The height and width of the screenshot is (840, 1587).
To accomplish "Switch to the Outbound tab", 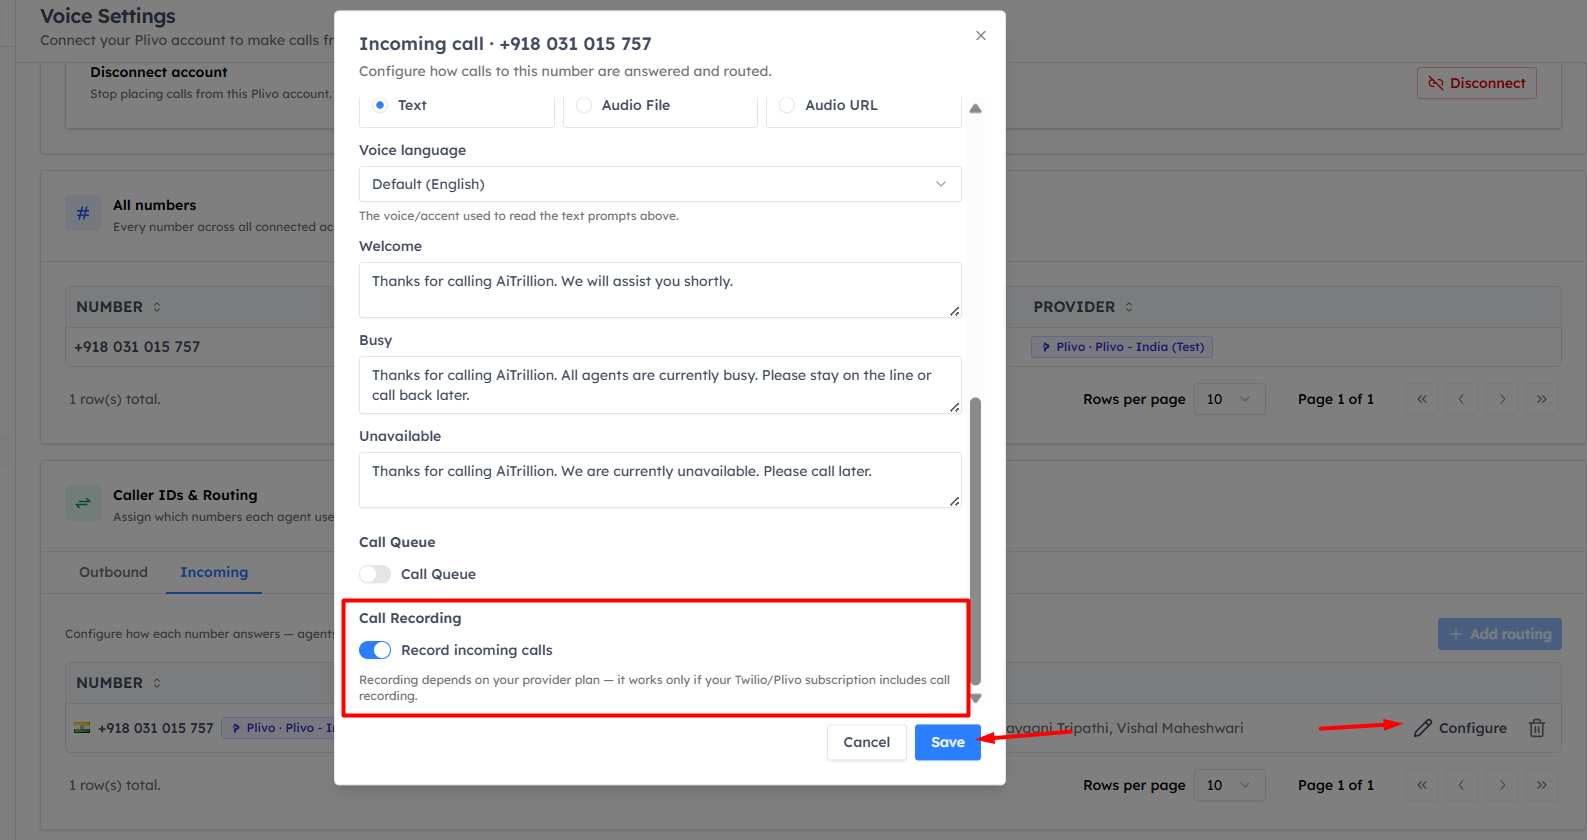I will (113, 572).
